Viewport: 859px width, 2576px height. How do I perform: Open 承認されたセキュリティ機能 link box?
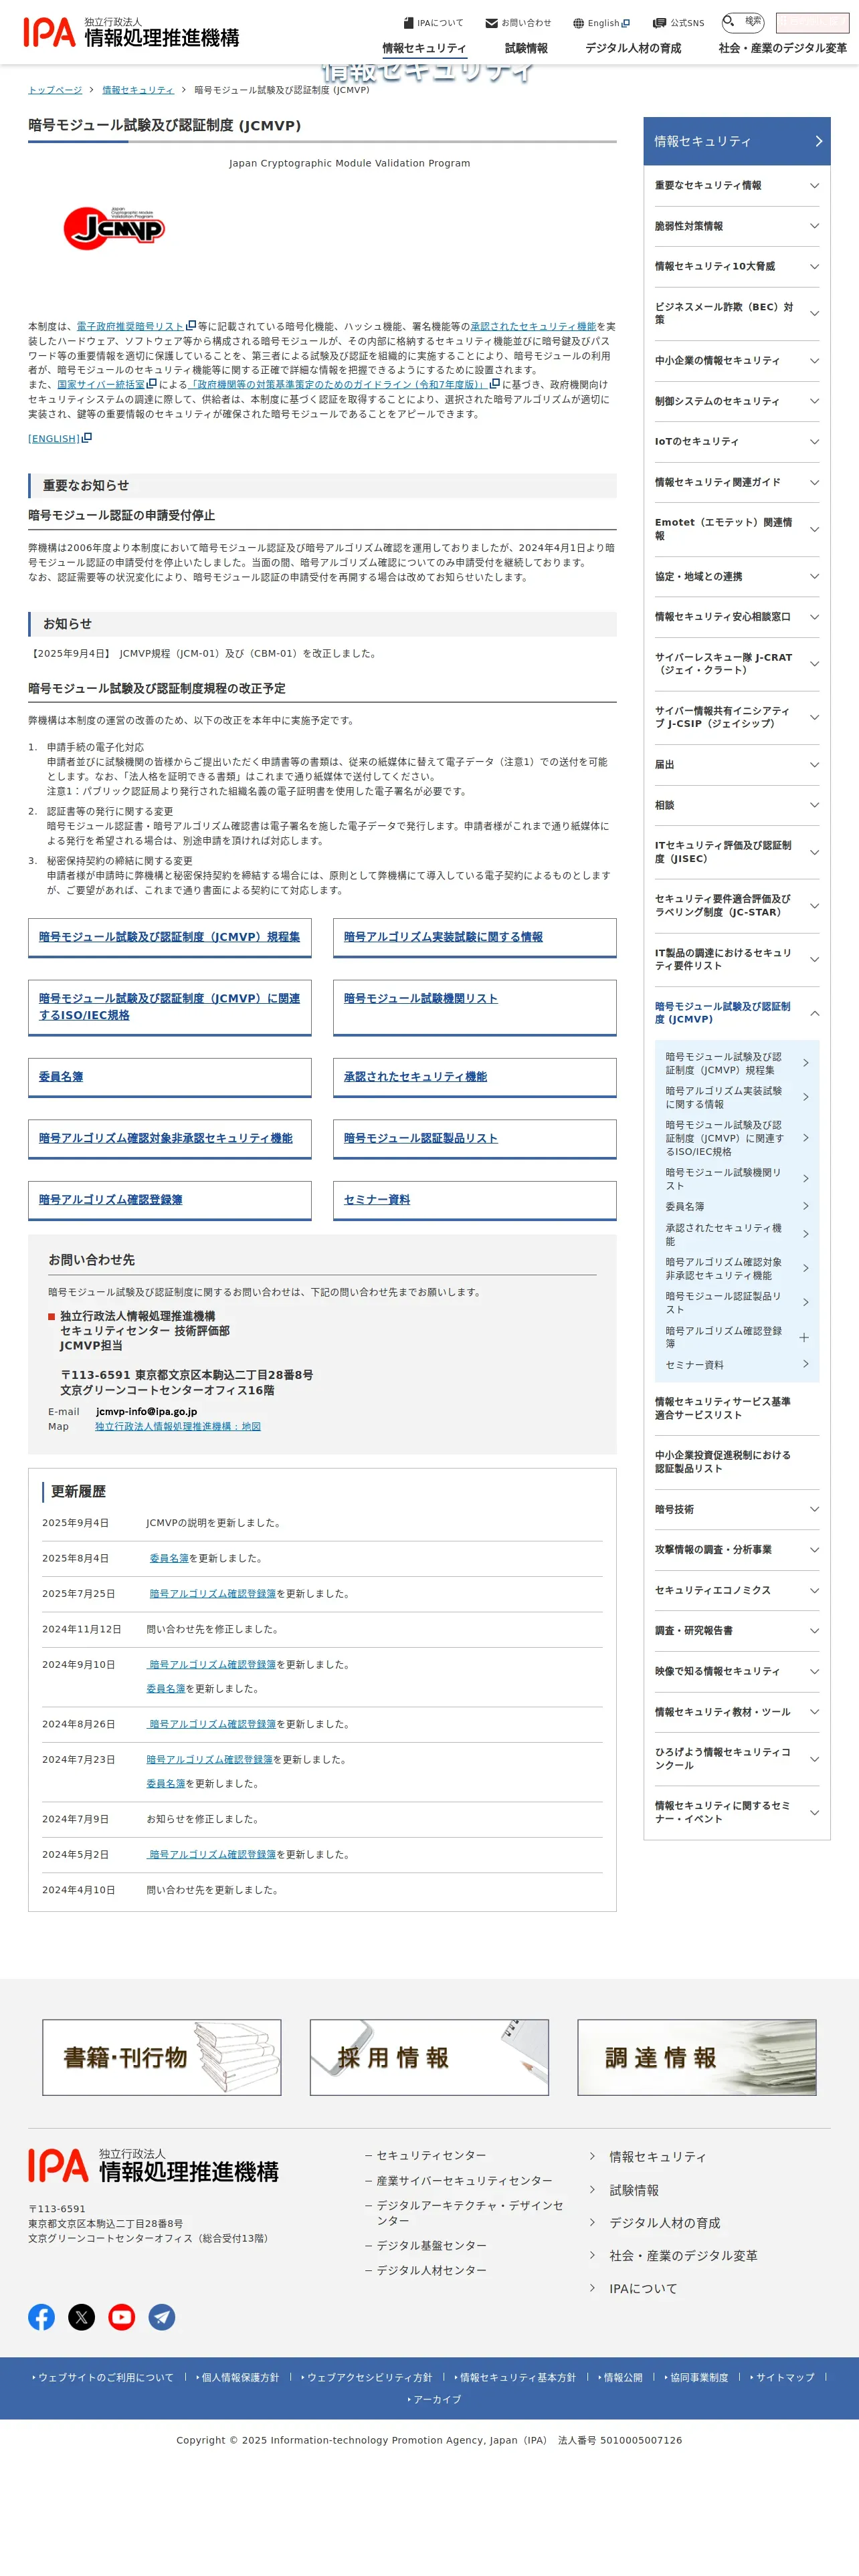click(x=474, y=1077)
